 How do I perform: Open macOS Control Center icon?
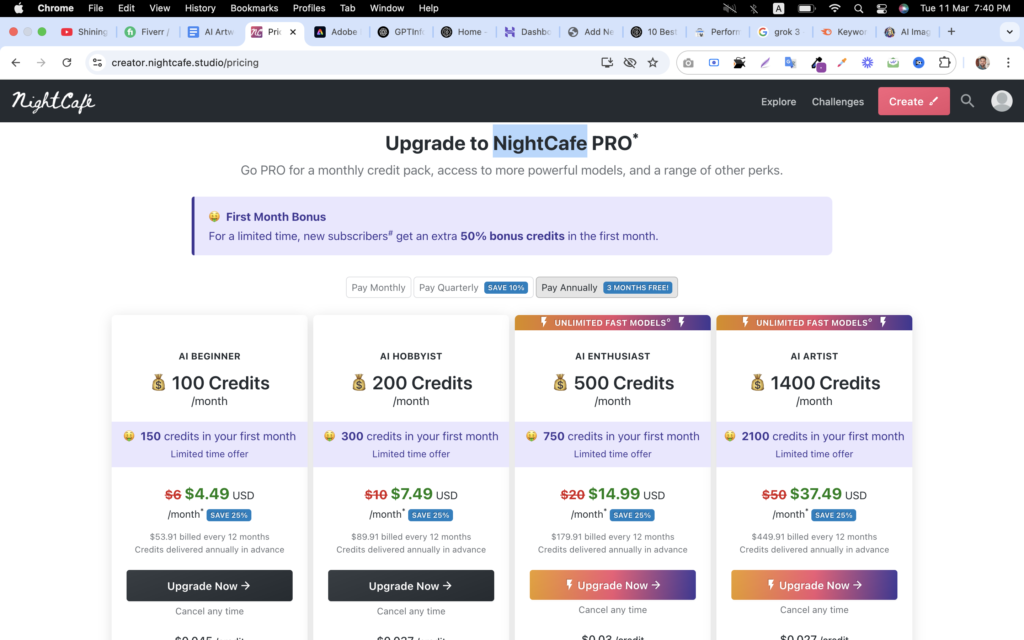[x=882, y=8]
